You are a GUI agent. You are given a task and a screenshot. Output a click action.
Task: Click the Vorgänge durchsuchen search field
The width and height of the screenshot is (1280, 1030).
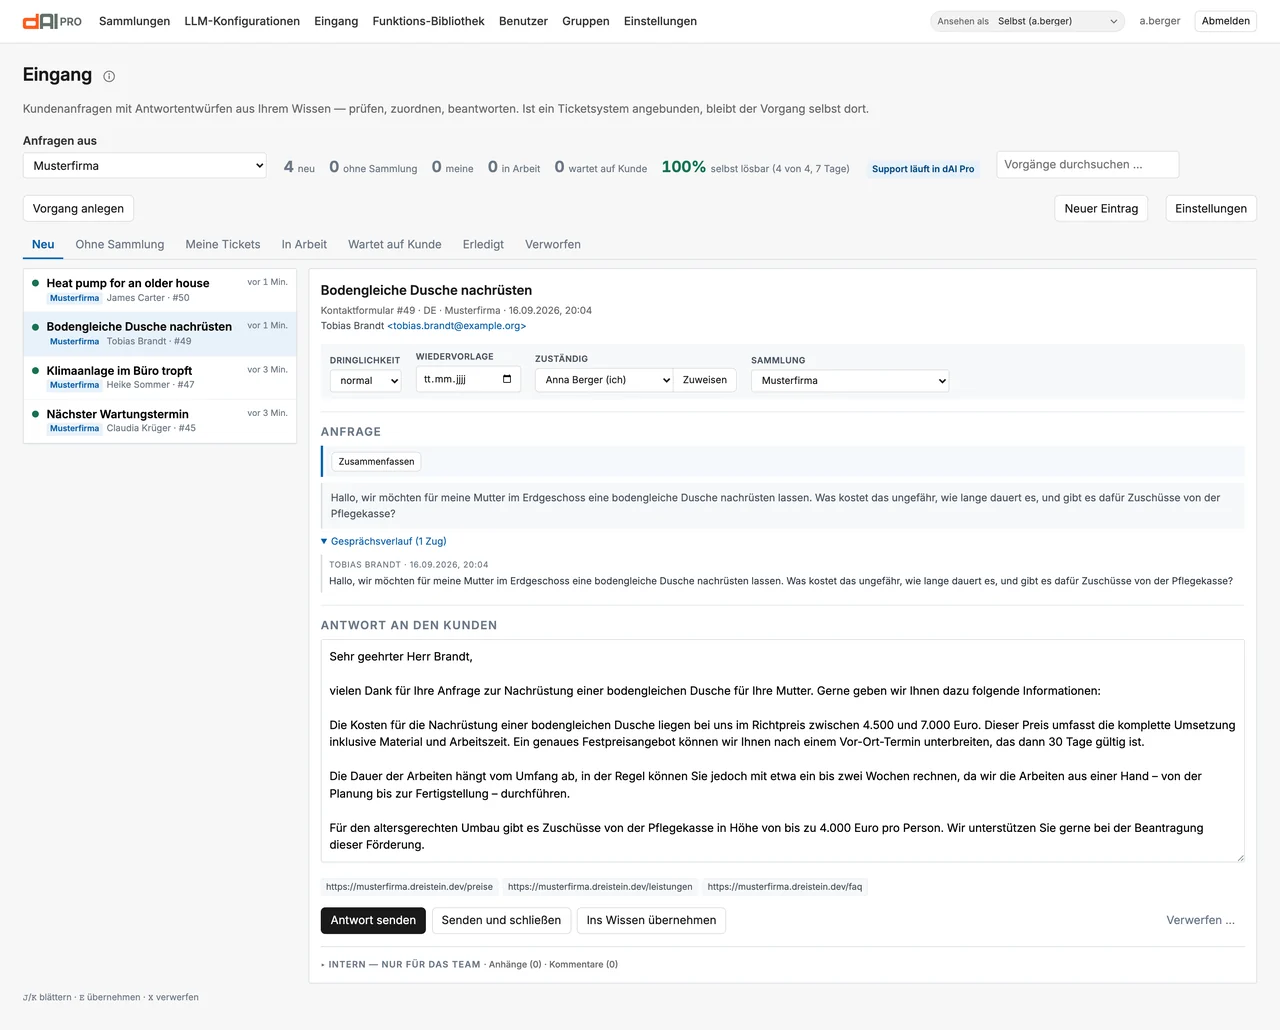pyautogui.click(x=1087, y=165)
